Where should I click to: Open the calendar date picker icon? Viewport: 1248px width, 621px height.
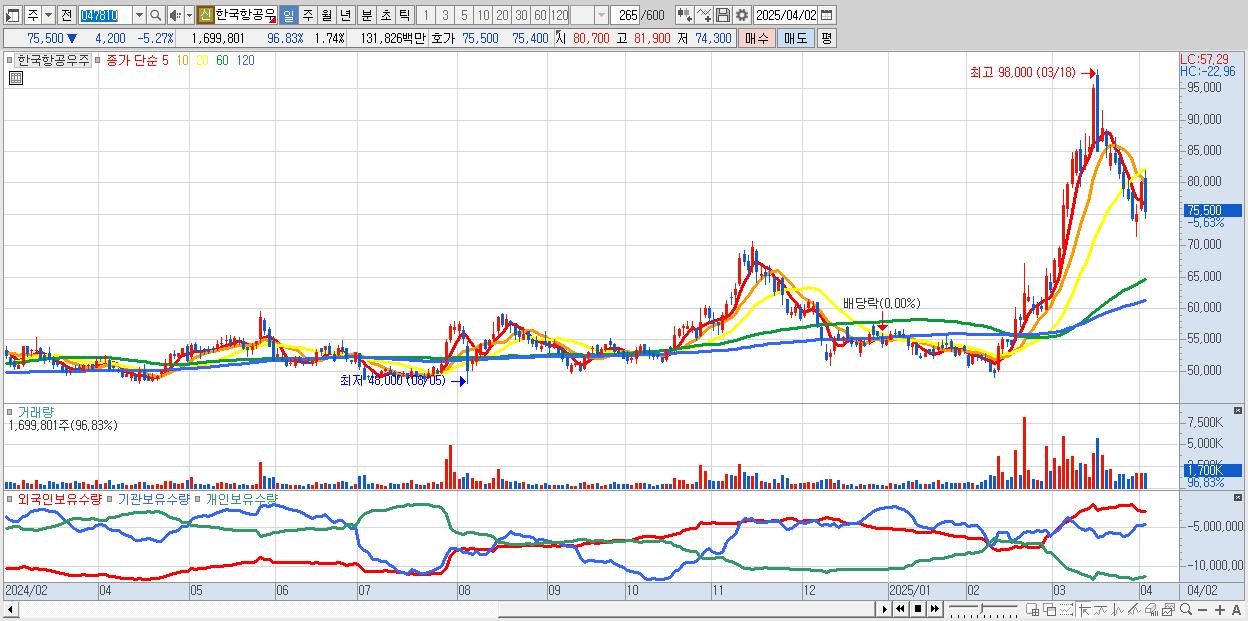click(827, 15)
